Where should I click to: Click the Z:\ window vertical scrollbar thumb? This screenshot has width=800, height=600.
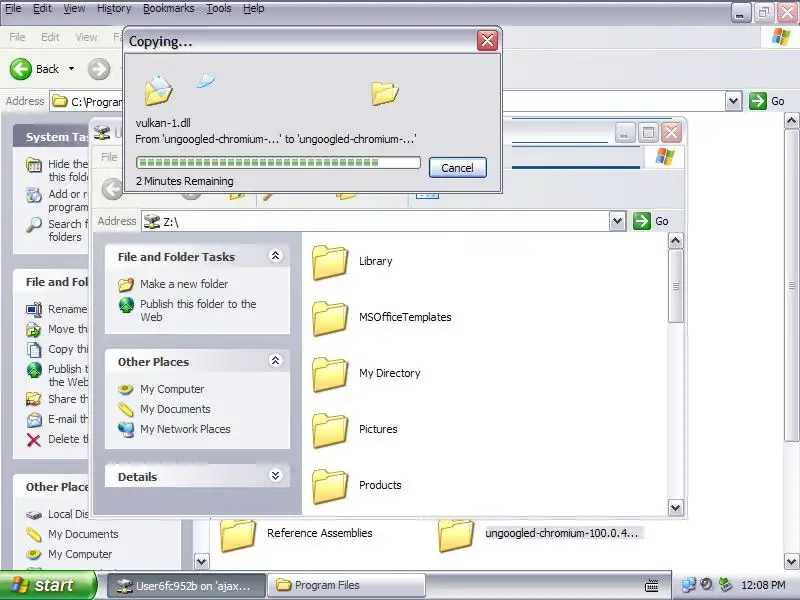[x=676, y=286]
